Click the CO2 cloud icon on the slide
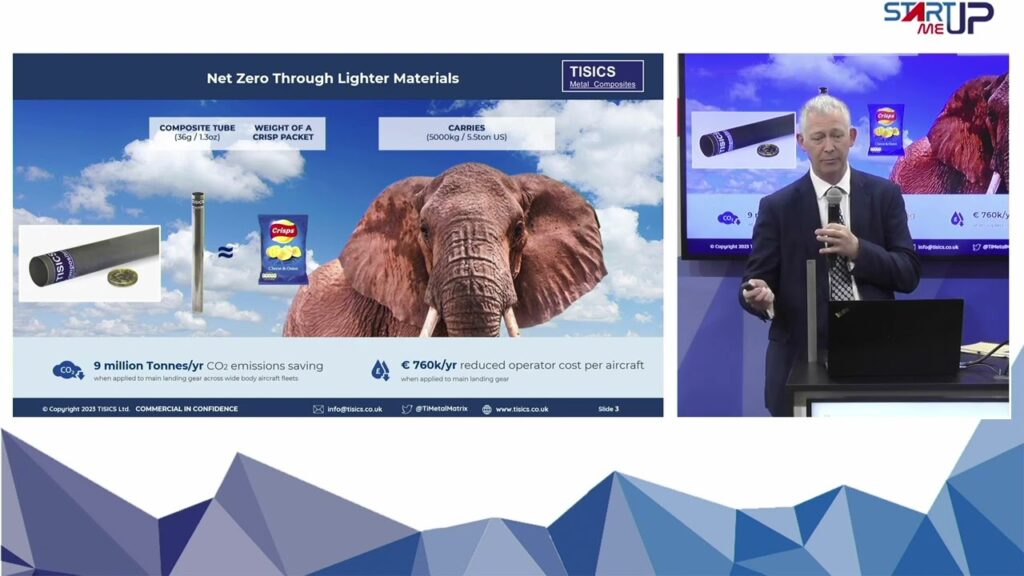Image resolution: width=1024 pixels, height=576 pixels. pyautogui.click(x=68, y=370)
